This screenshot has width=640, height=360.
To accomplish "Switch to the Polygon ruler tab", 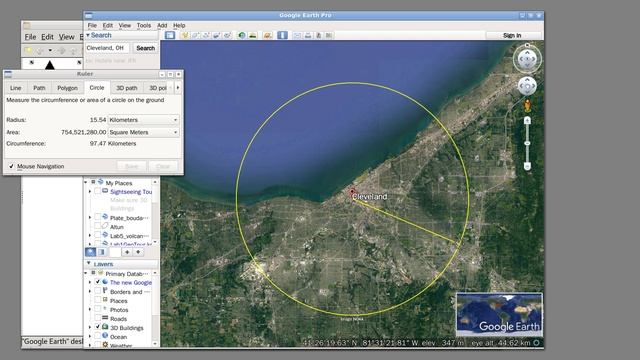I will pos(67,88).
